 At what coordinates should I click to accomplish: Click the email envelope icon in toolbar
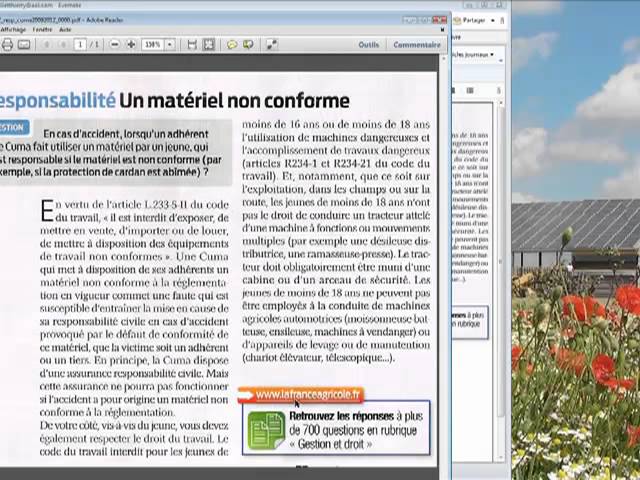[x=24, y=44]
